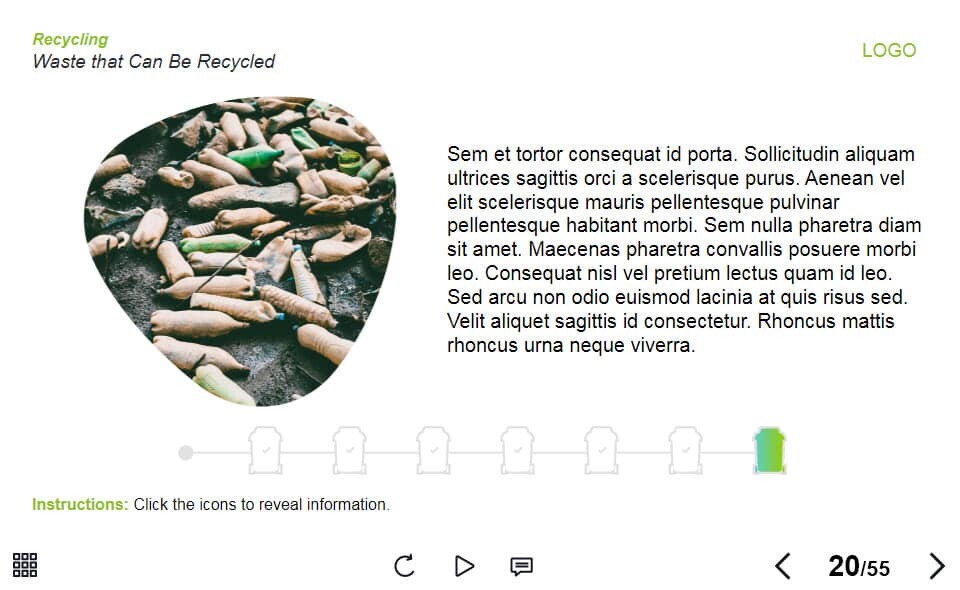Go to next slide arrow
Screen dimensions: 960x590
point(937,566)
